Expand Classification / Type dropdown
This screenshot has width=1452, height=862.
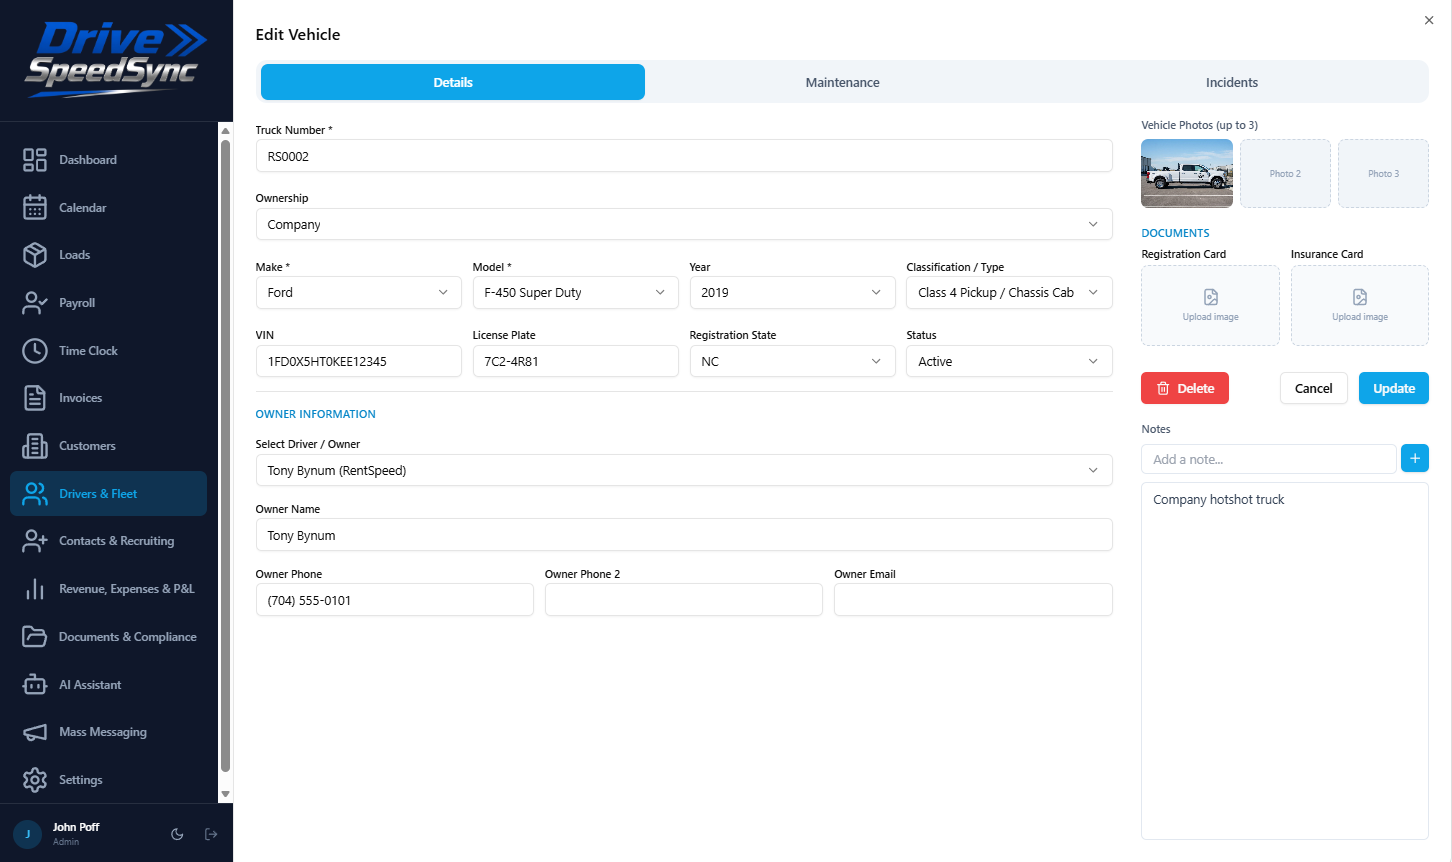coord(1009,293)
